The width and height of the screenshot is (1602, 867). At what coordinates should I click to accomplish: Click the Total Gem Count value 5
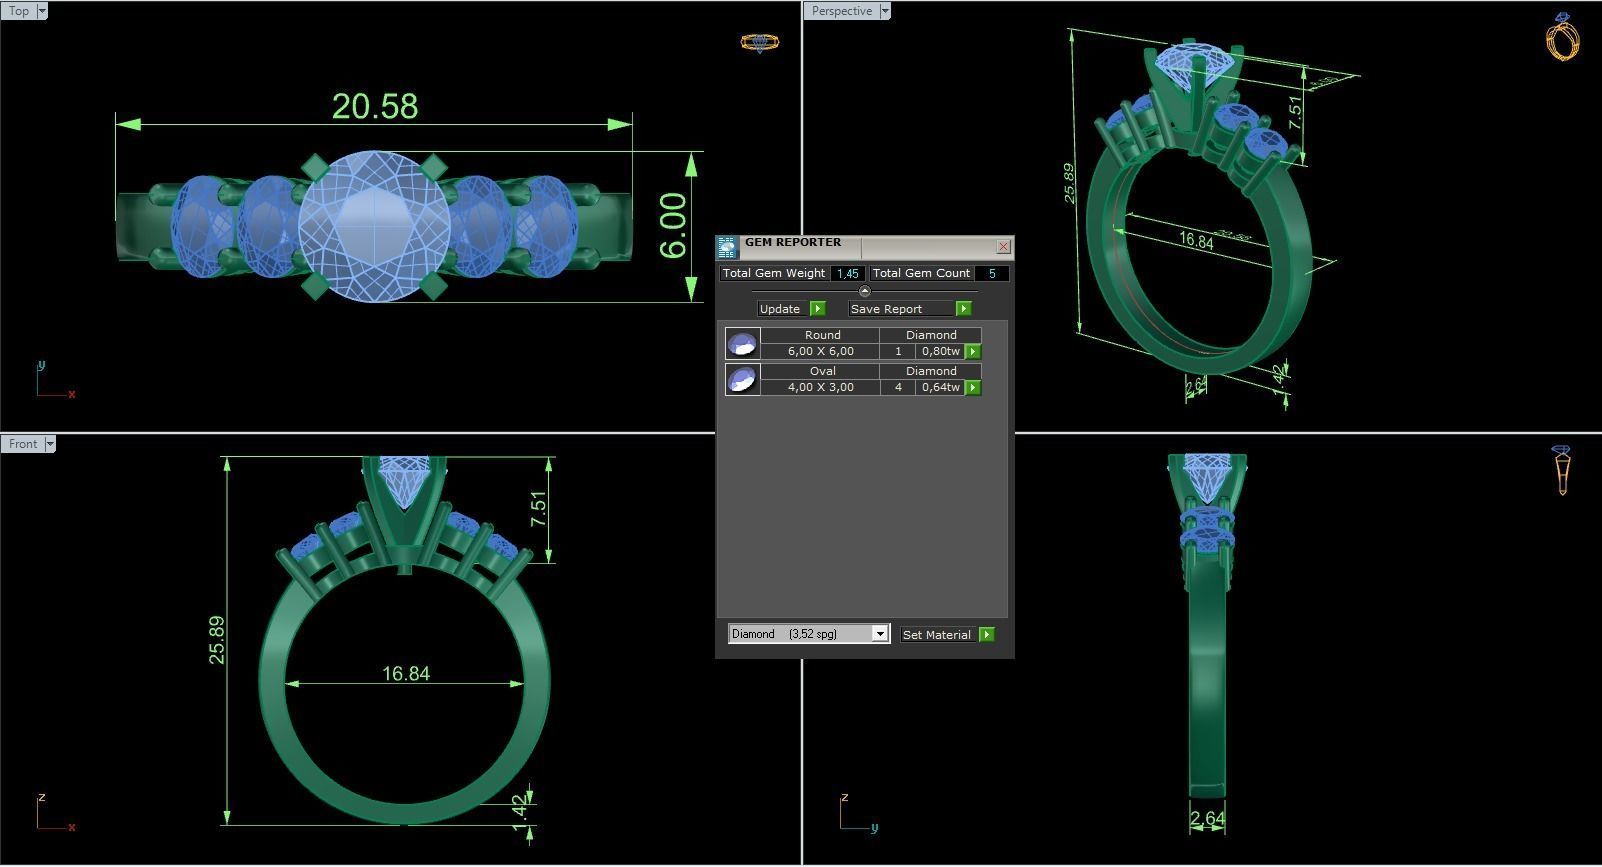coord(992,273)
